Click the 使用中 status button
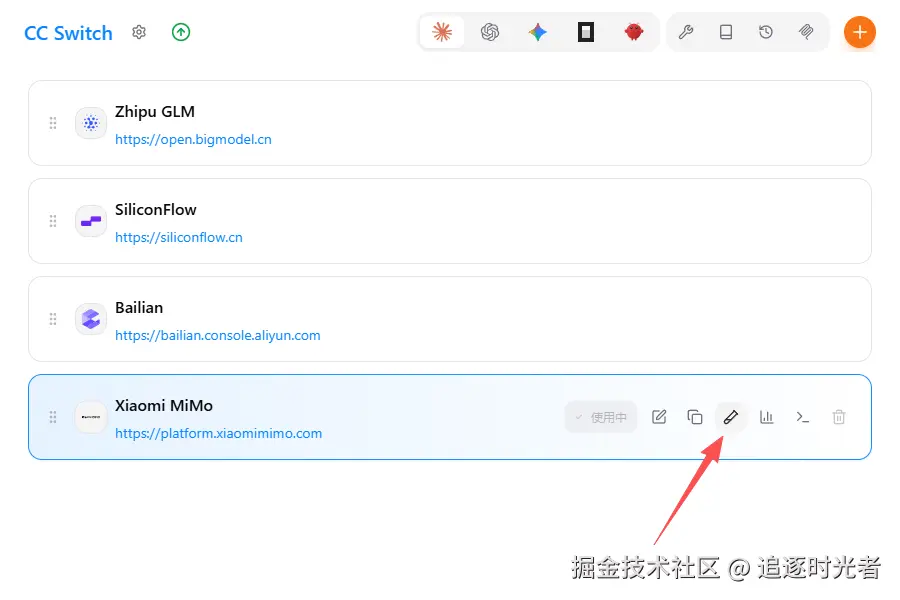This screenshot has width=900, height=600. click(x=601, y=417)
